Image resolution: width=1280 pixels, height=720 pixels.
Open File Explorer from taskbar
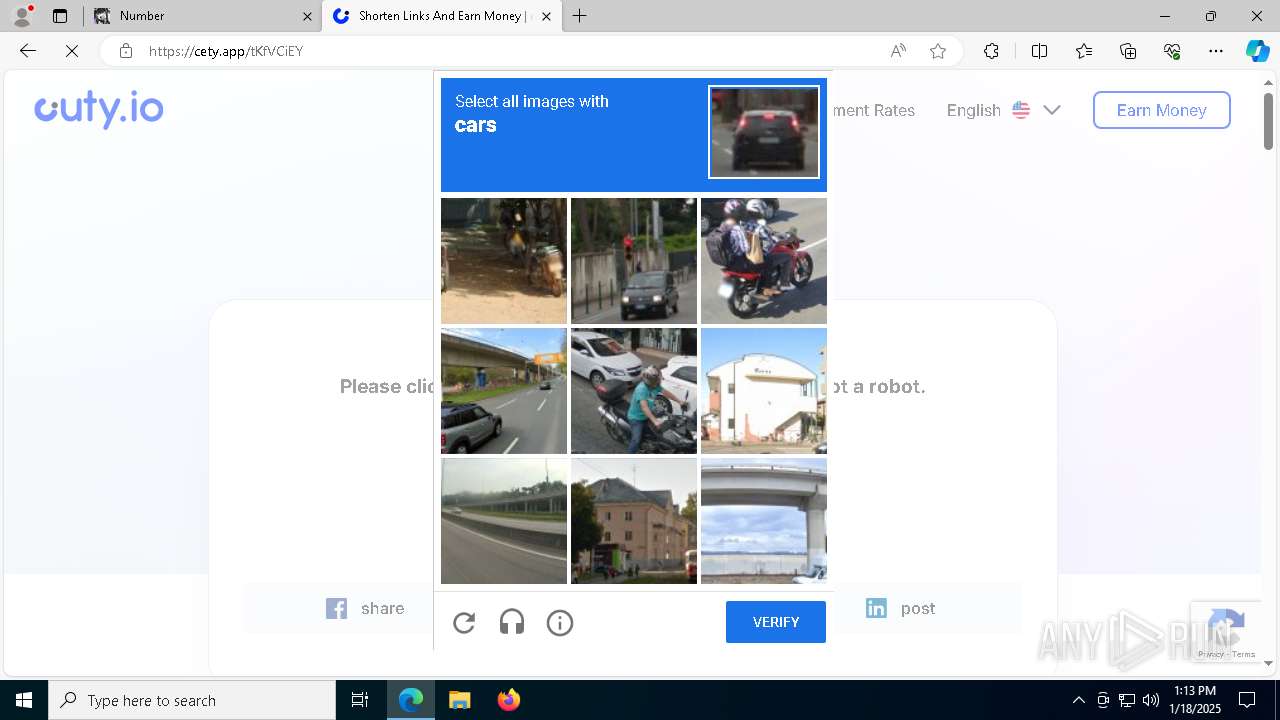[459, 700]
